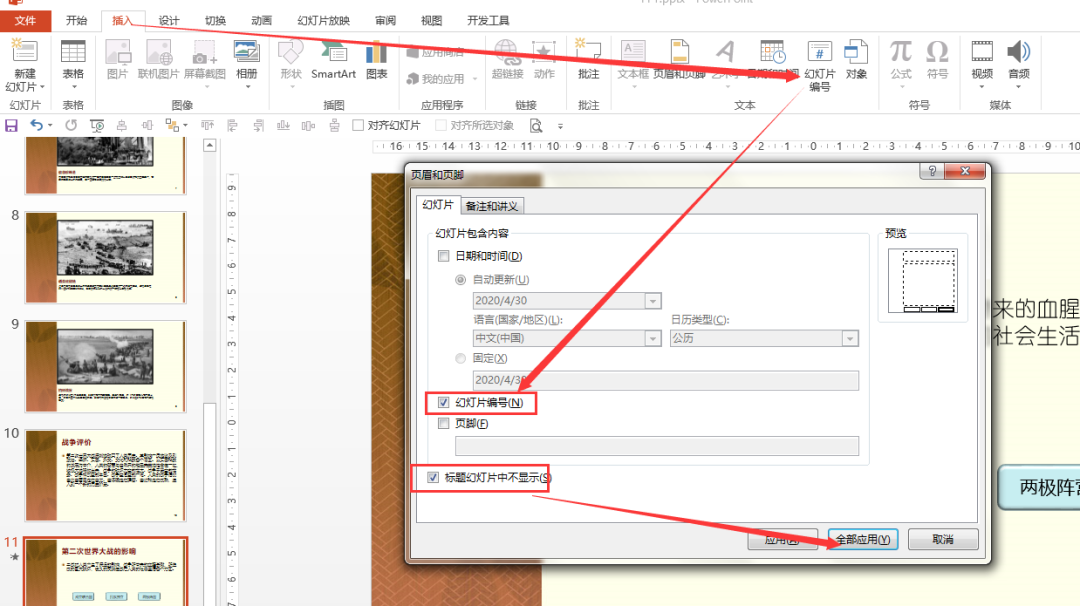Image resolution: width=1080 pixels, height=606 pixels.
Task: Switch to the Home (开始) tab
Action: click(76, 21)
